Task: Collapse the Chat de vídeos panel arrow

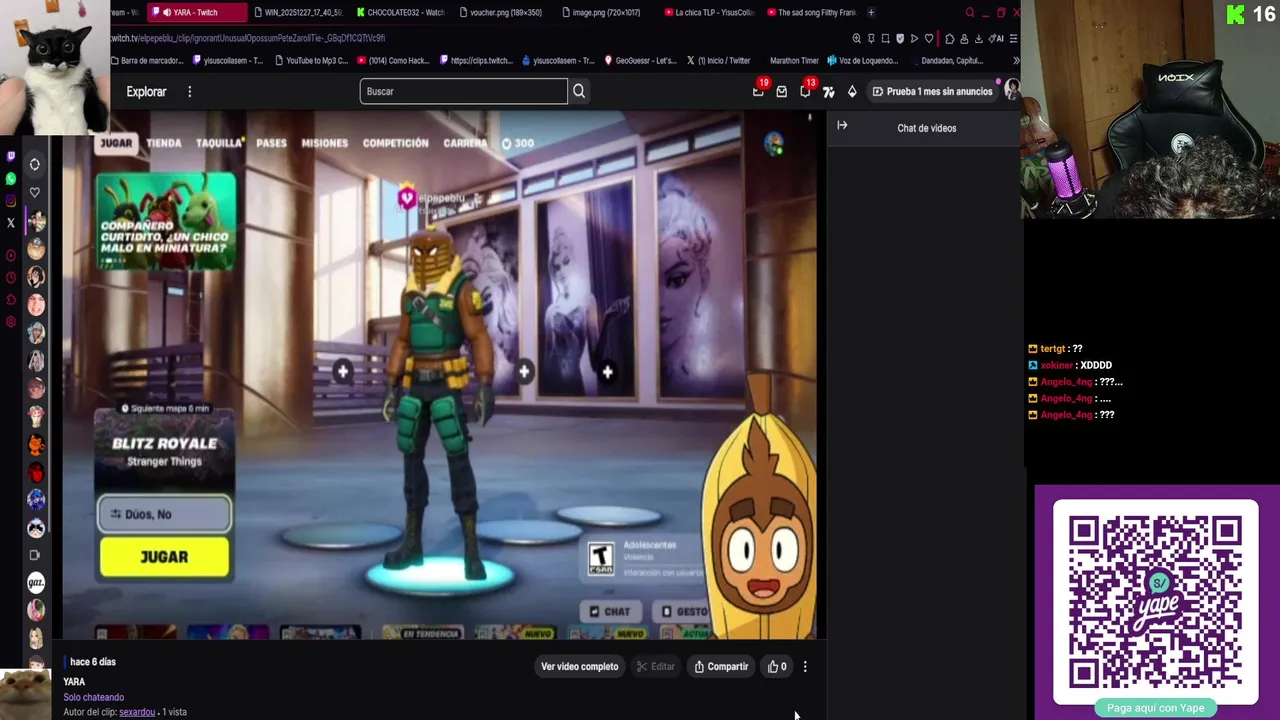Action: [842, 126]
